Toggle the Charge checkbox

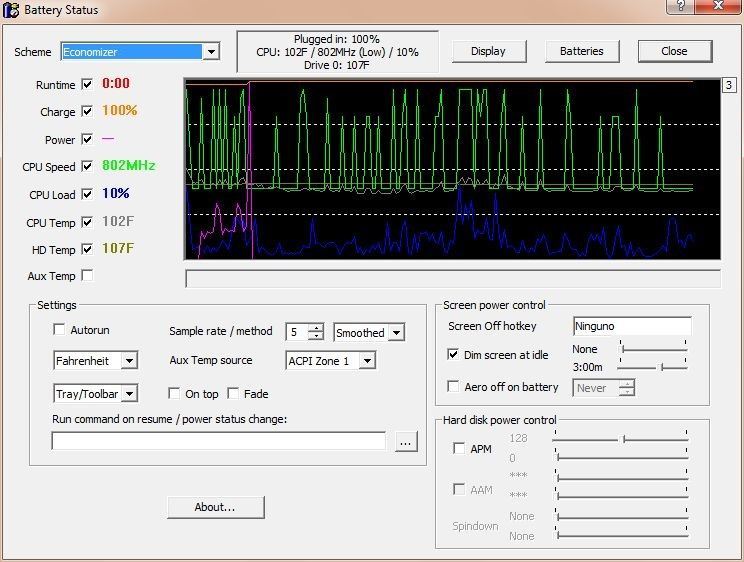[x=87, y=112]
